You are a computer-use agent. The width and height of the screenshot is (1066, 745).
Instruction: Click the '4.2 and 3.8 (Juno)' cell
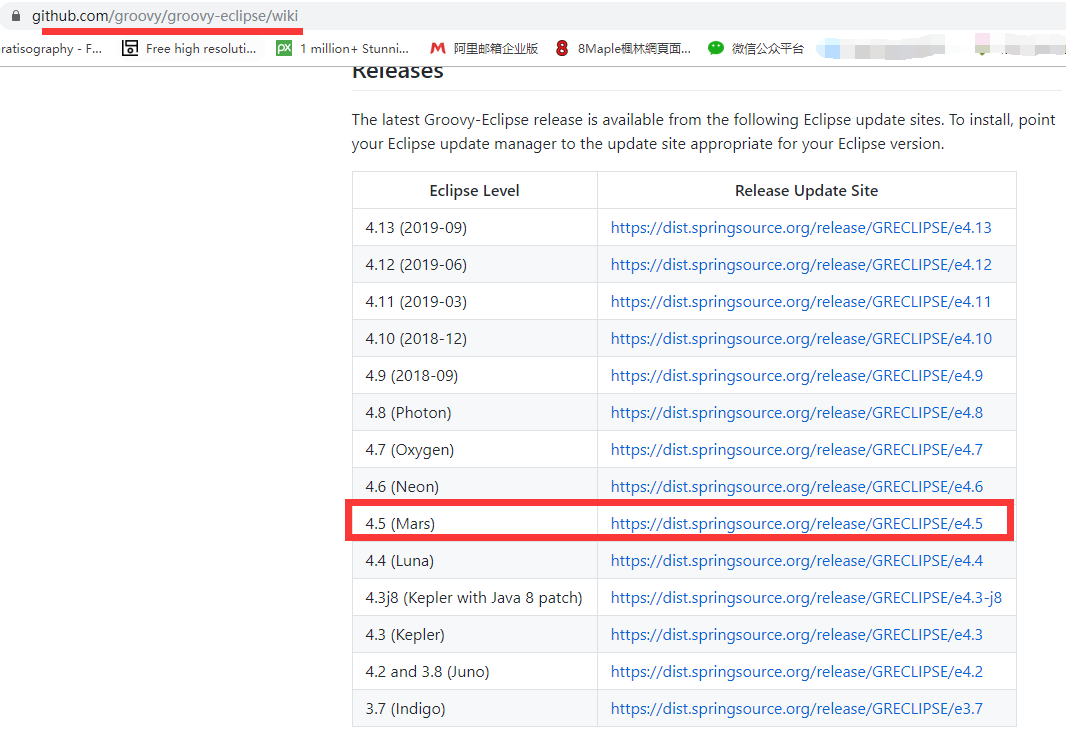pos(475,672)
